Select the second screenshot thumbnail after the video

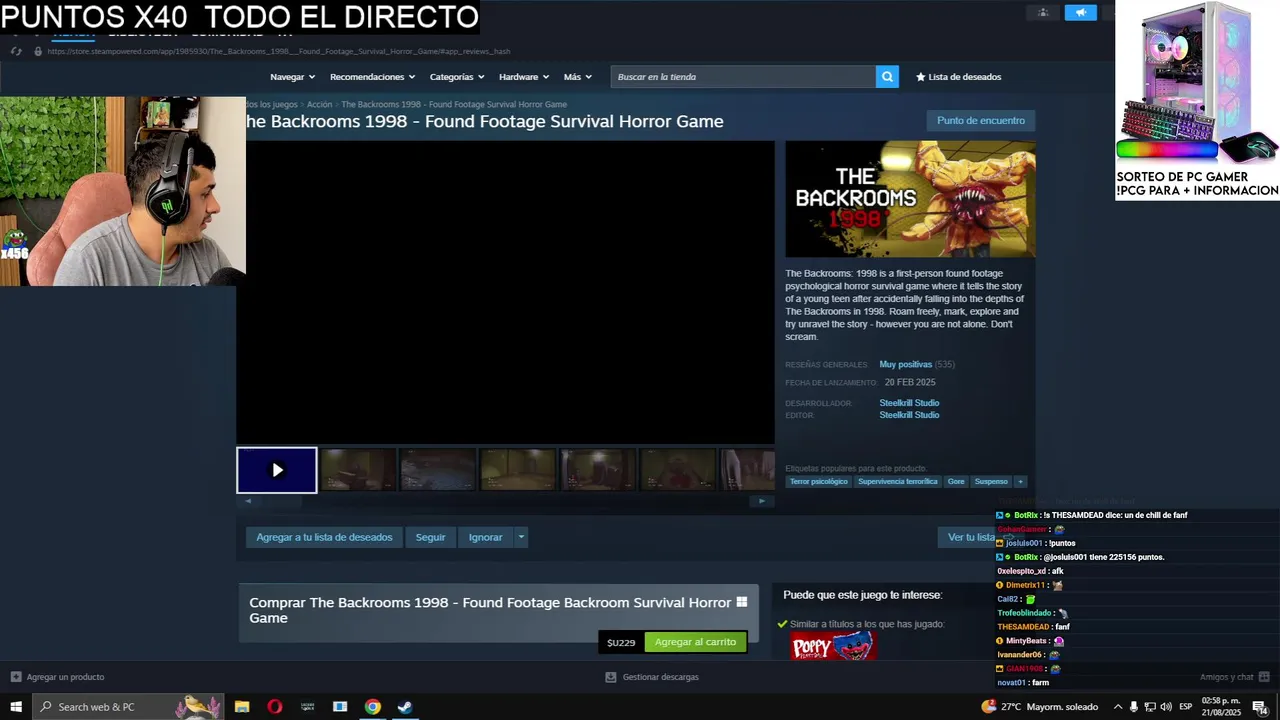(x=438, y=470)
